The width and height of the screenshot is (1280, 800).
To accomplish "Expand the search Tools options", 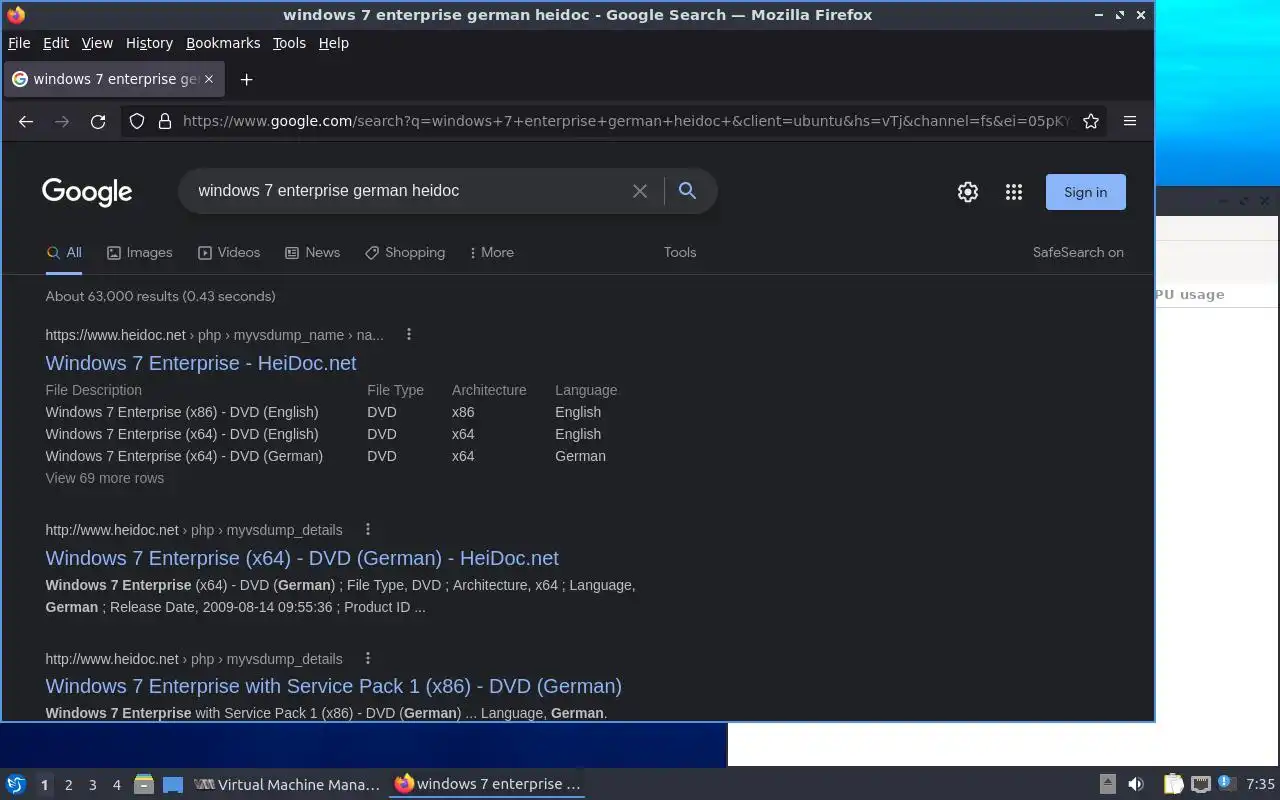I will pyautogui.click(x=680, y=253).
